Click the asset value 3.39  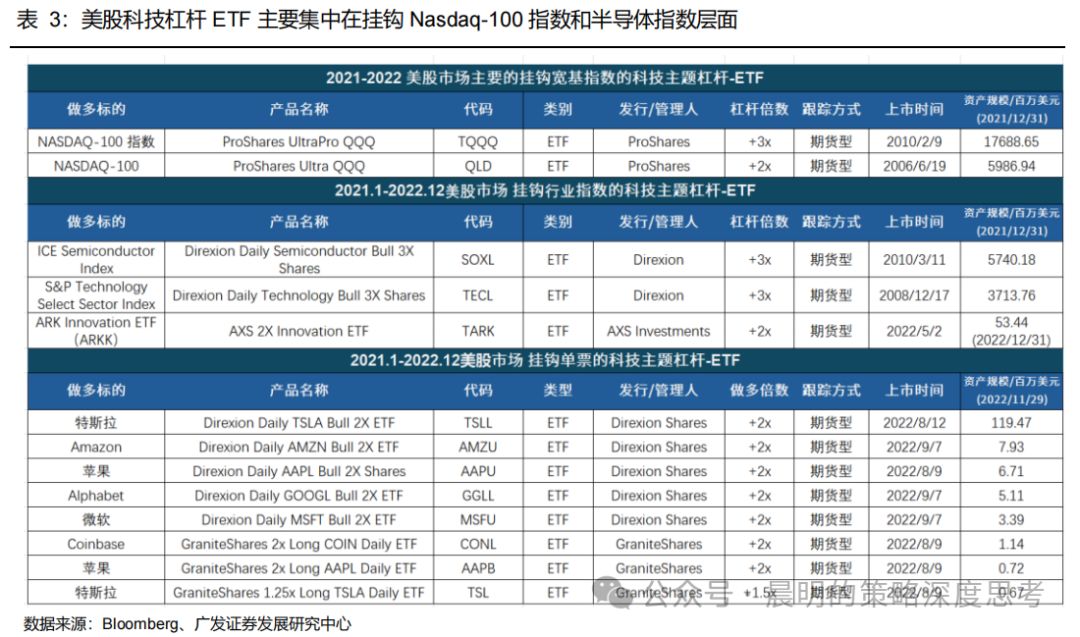(1011, 520)
